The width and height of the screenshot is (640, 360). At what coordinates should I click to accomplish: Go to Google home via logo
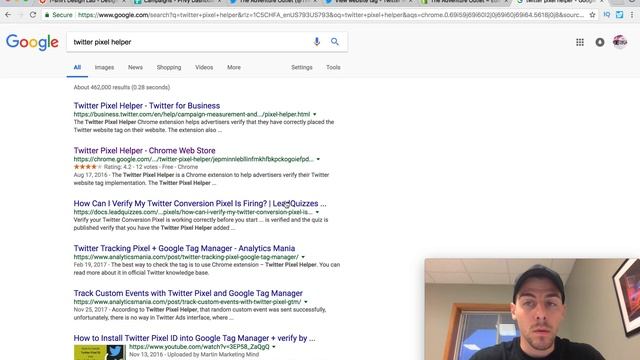[32, 42]
